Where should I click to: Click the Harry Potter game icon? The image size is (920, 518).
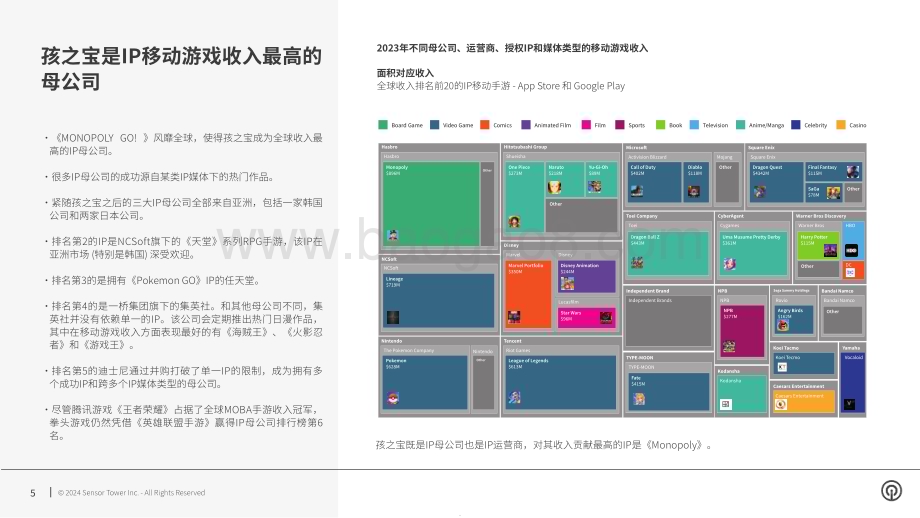(830, 250)
